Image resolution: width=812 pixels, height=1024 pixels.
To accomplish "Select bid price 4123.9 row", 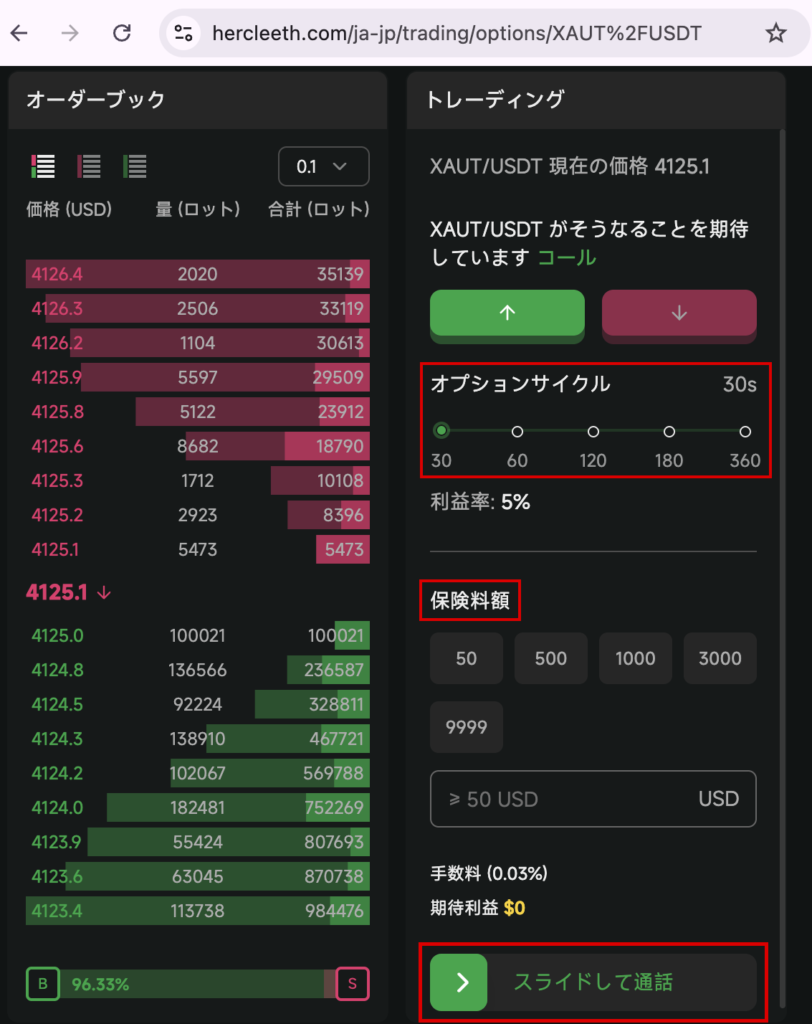I will (x=198, y=842).
